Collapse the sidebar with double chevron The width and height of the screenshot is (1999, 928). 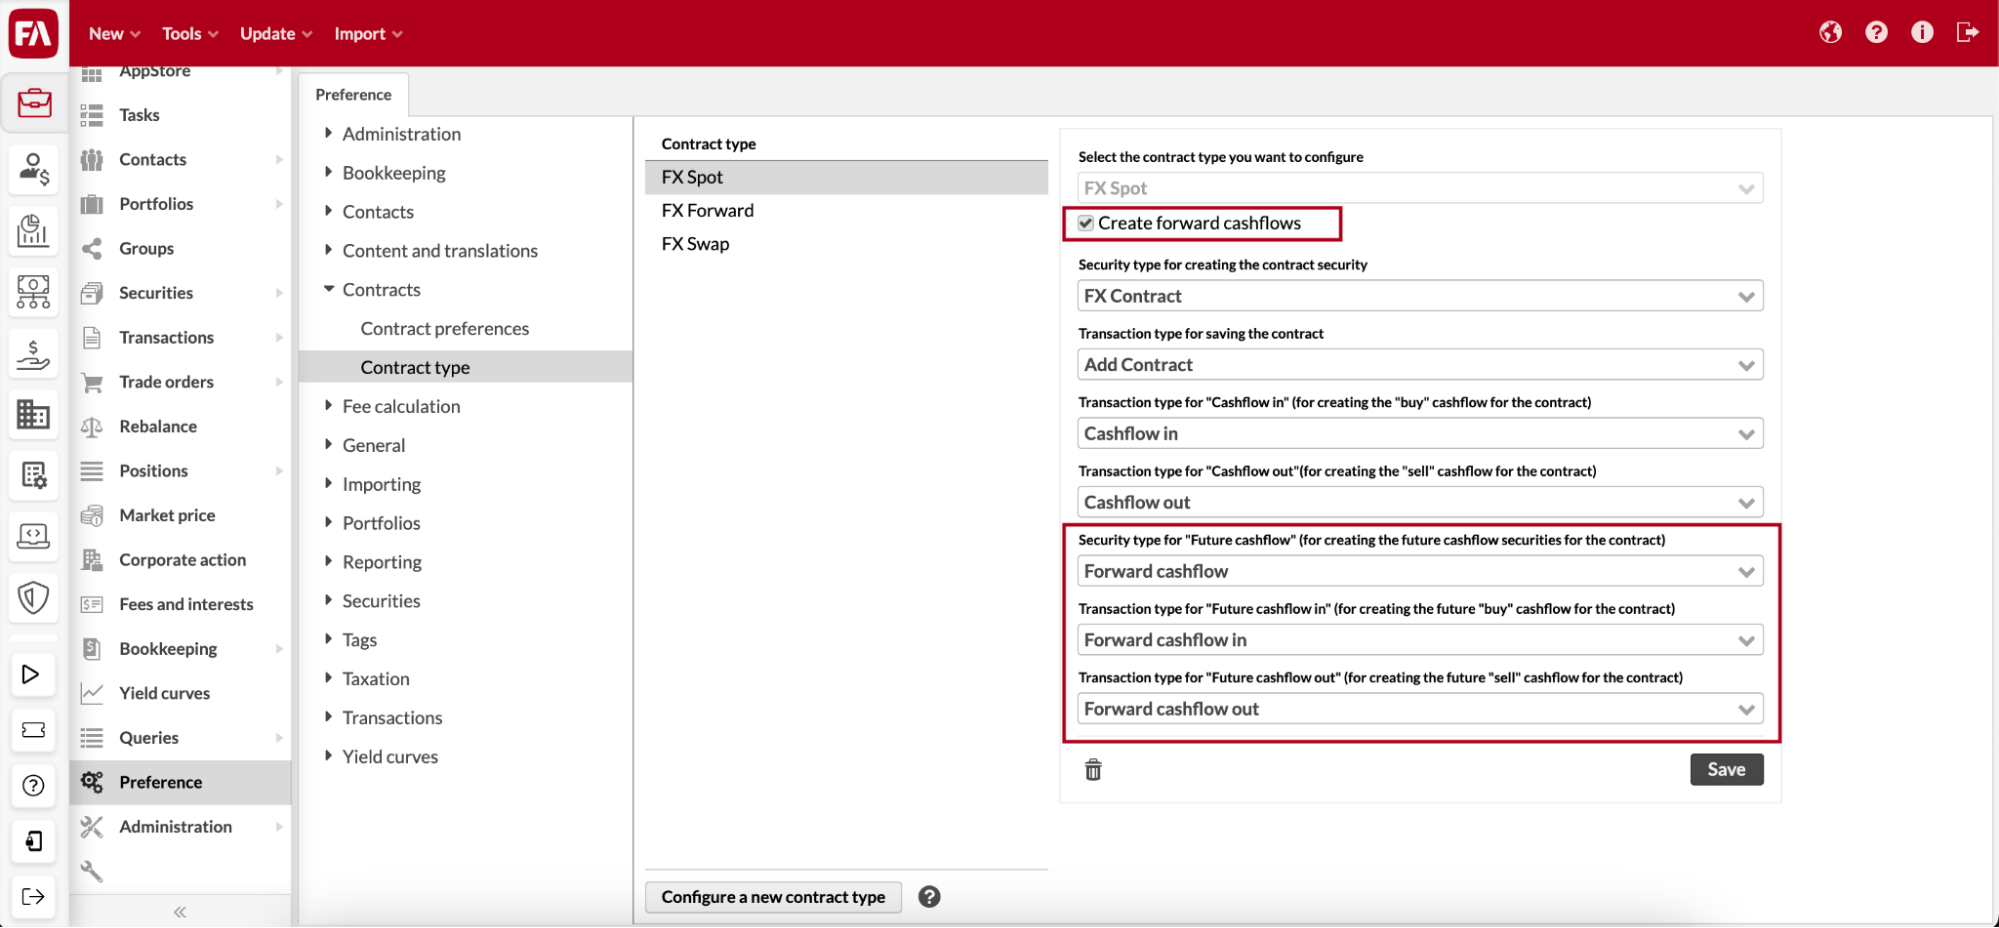[180, 912]
